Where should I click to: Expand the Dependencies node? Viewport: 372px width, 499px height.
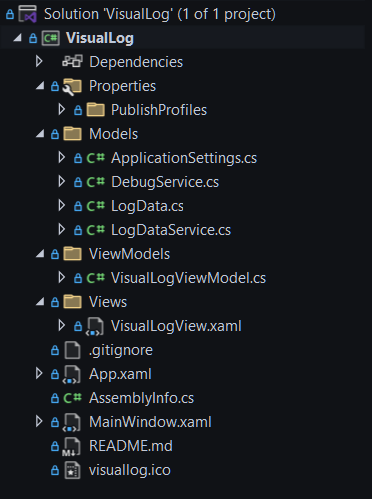(39, 61)
